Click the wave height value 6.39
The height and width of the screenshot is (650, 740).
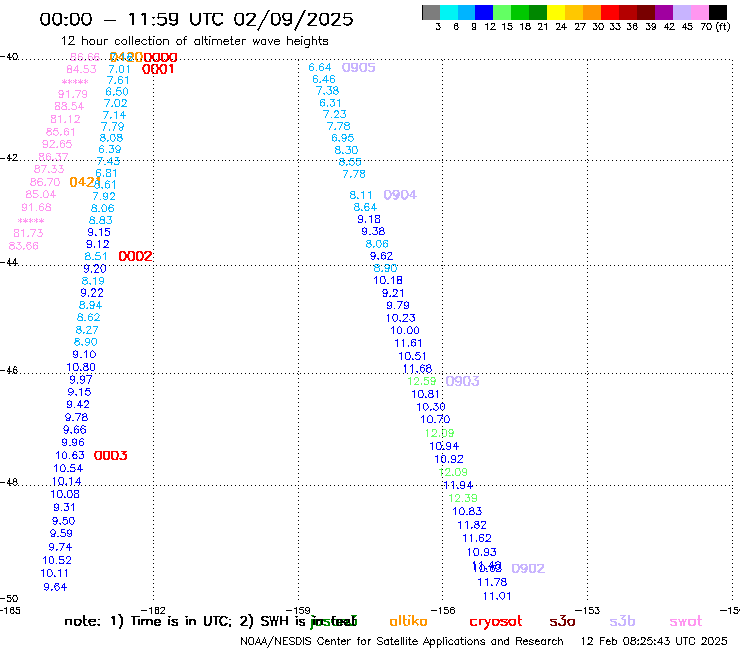[x=110, y=150]
